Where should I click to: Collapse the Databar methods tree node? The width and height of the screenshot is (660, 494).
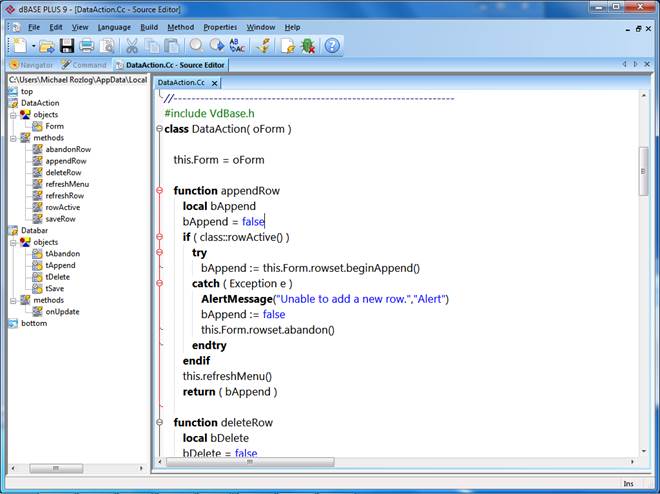point(13,300)
